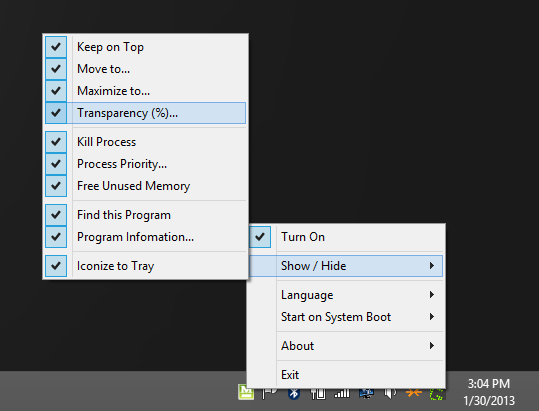Toggle the Kill Process checkmark
This screenshot has width=539, height=411.
(x=56, y=142)
